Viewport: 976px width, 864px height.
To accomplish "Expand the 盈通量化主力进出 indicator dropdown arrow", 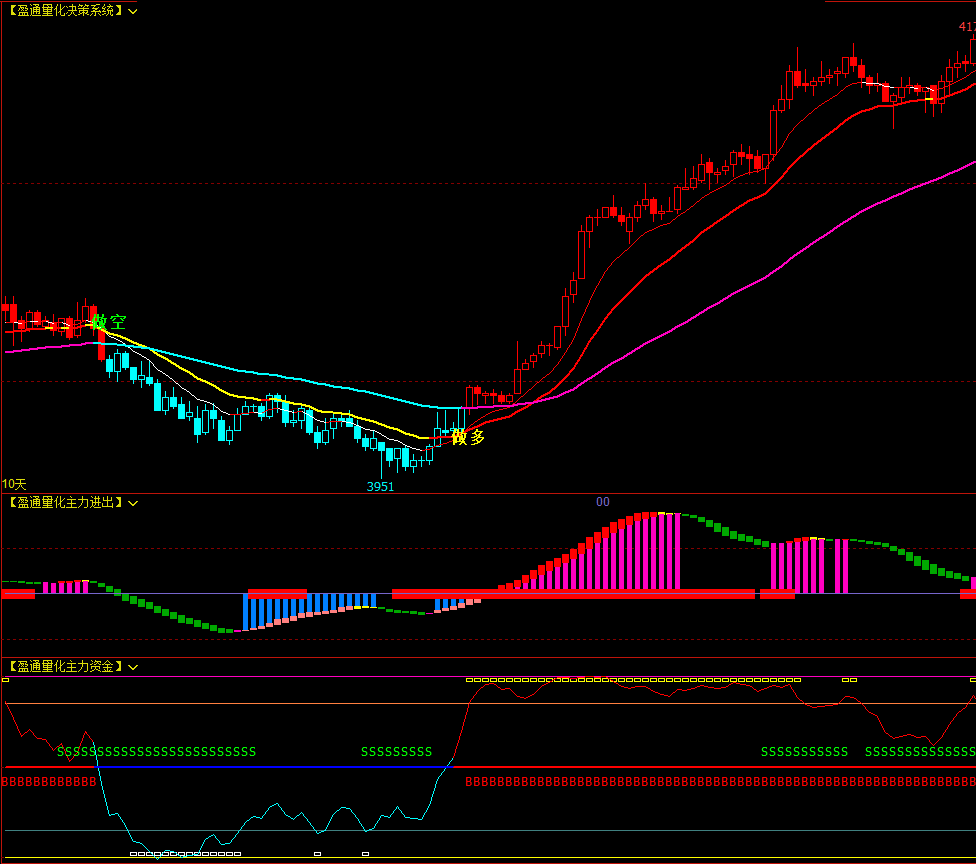I will coord(133,503).
